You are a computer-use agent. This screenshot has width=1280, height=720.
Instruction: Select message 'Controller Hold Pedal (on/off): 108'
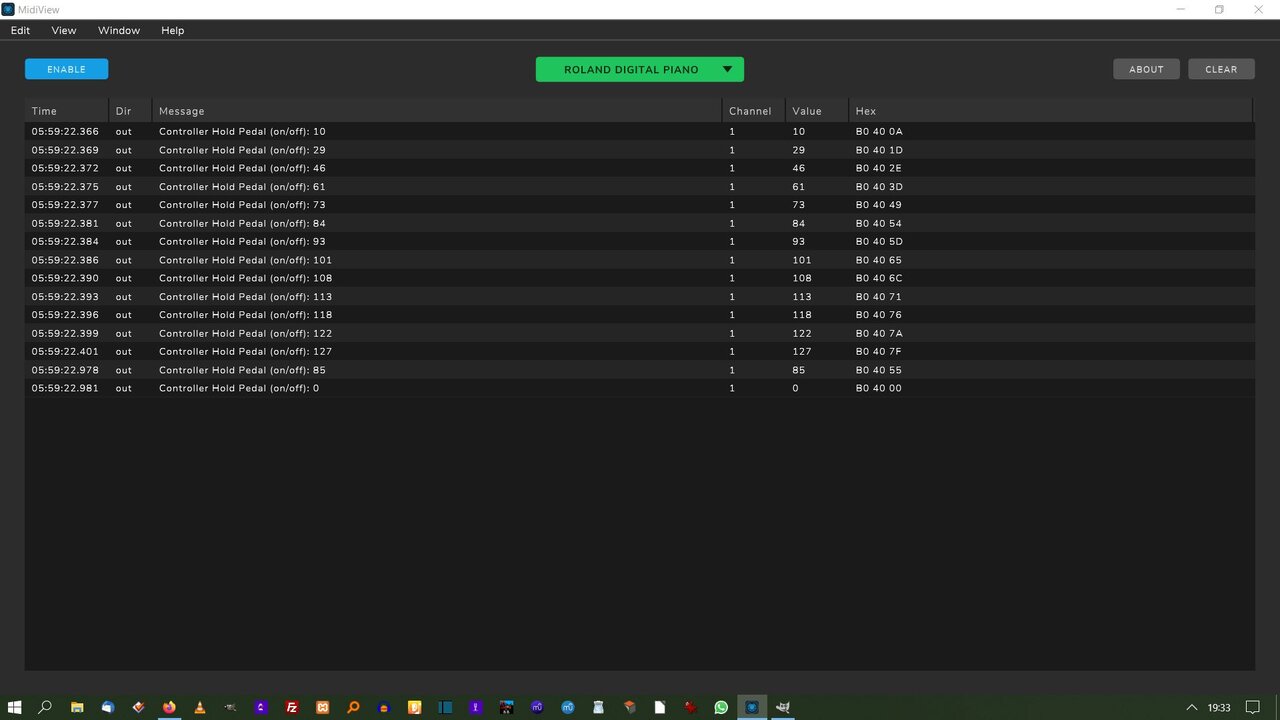click(x=245, y=278)
